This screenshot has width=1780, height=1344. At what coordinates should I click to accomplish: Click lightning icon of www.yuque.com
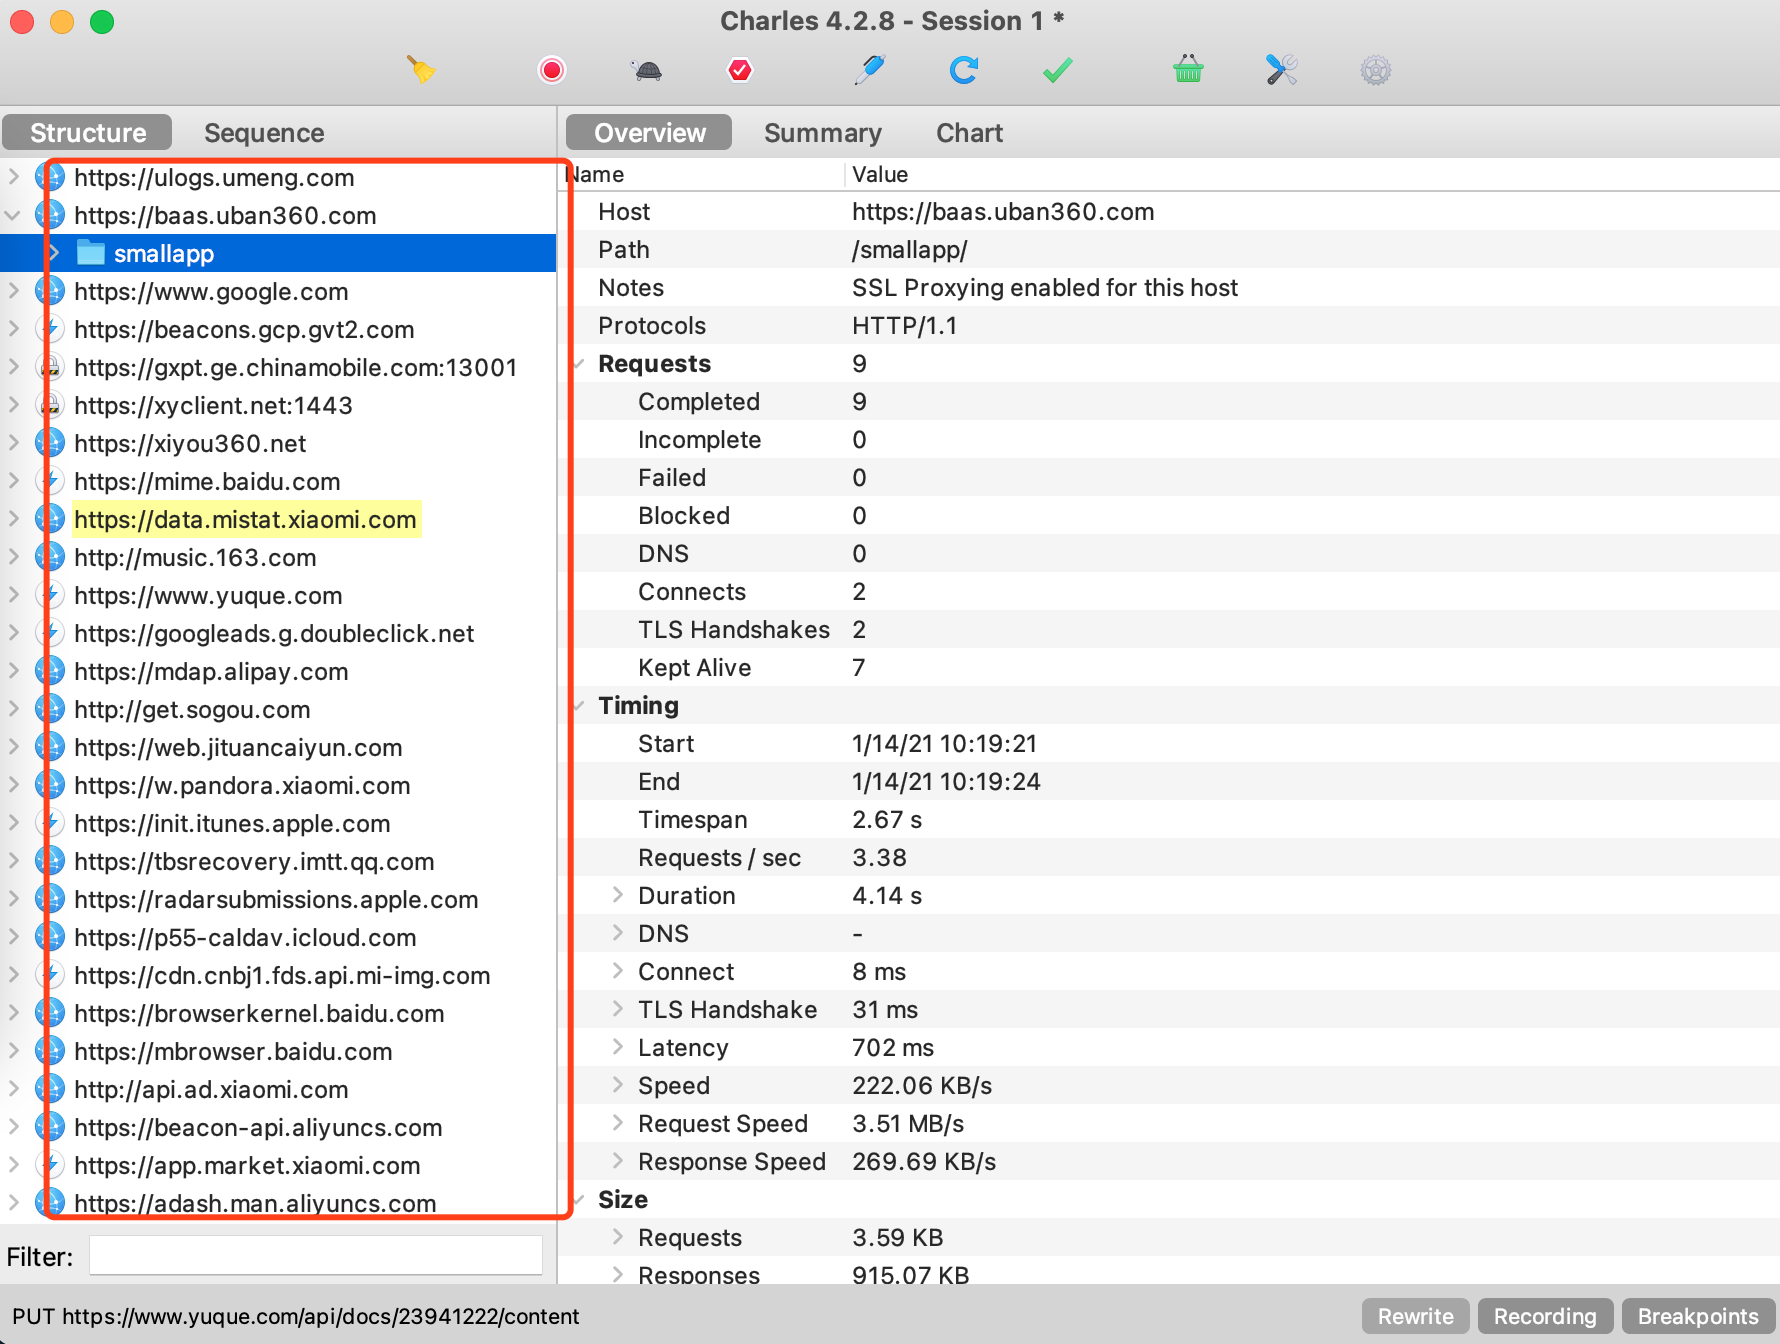(50, 595)
